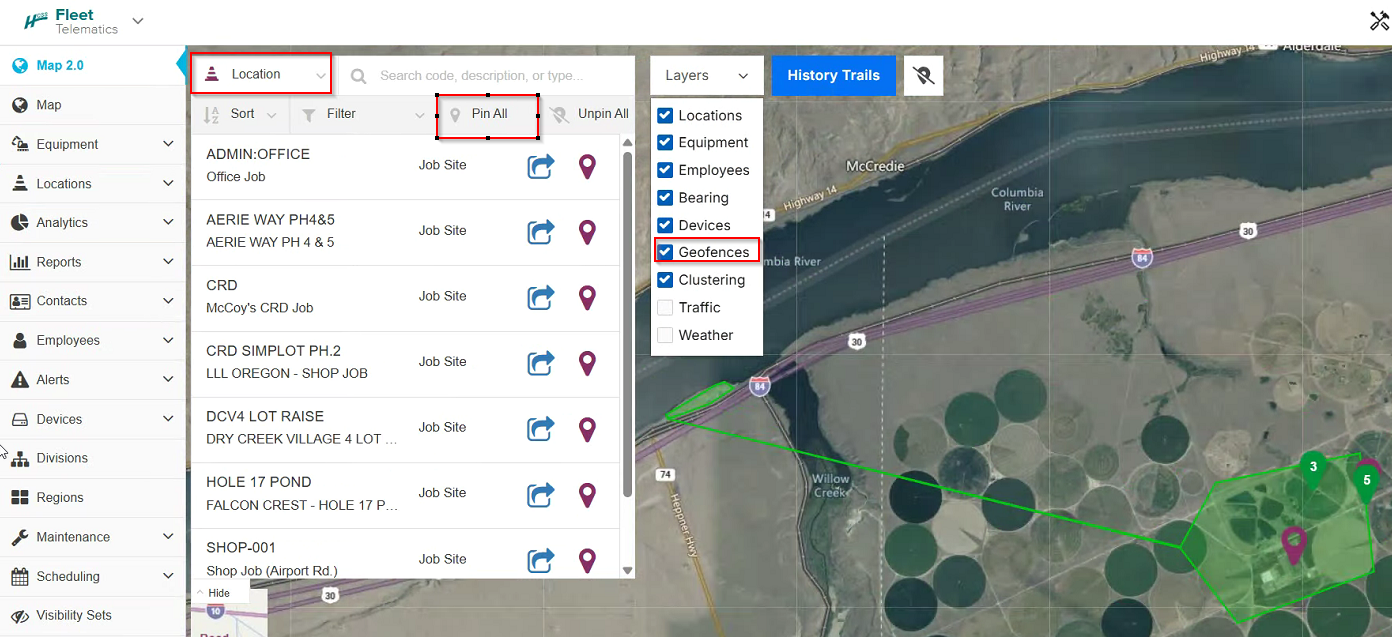Click the scrollbar up arrow in location list

click(x=627, y=144)
